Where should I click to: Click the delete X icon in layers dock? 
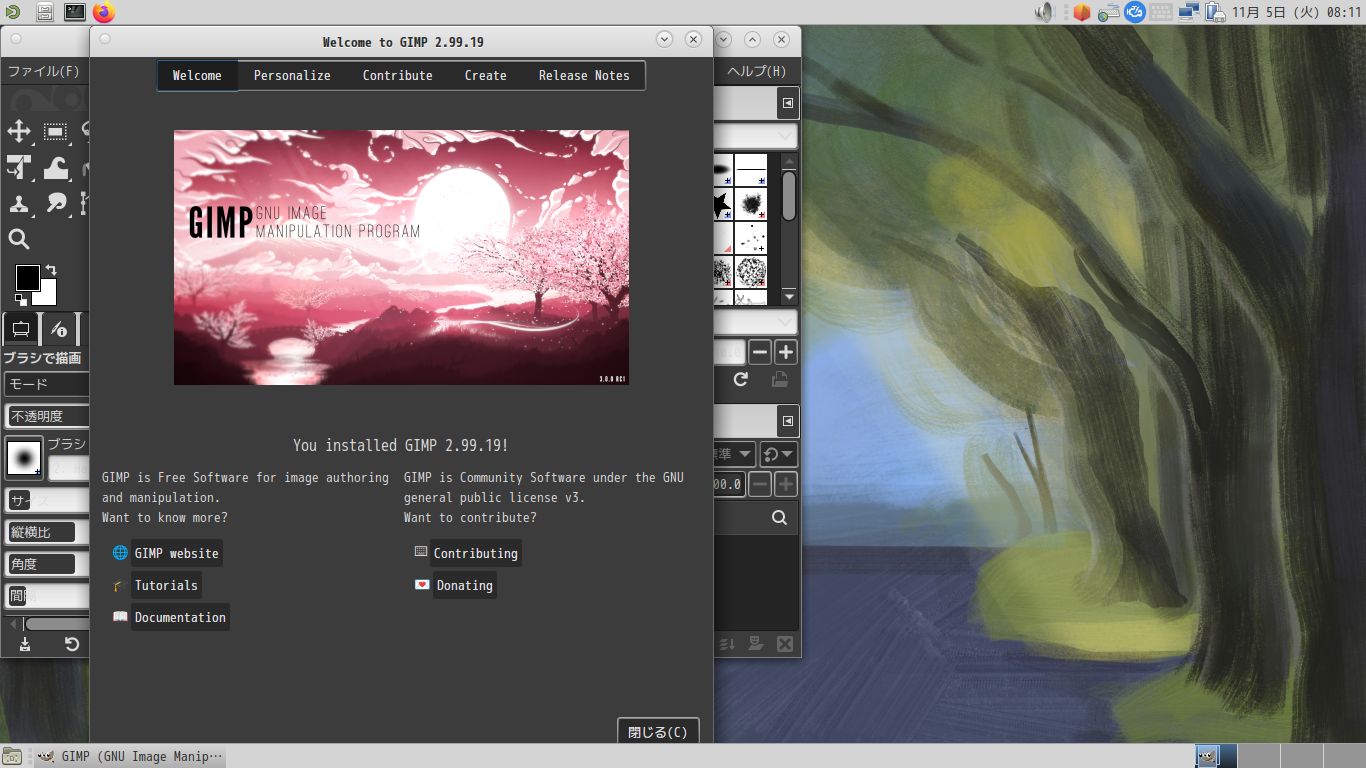tap(785, 644)
